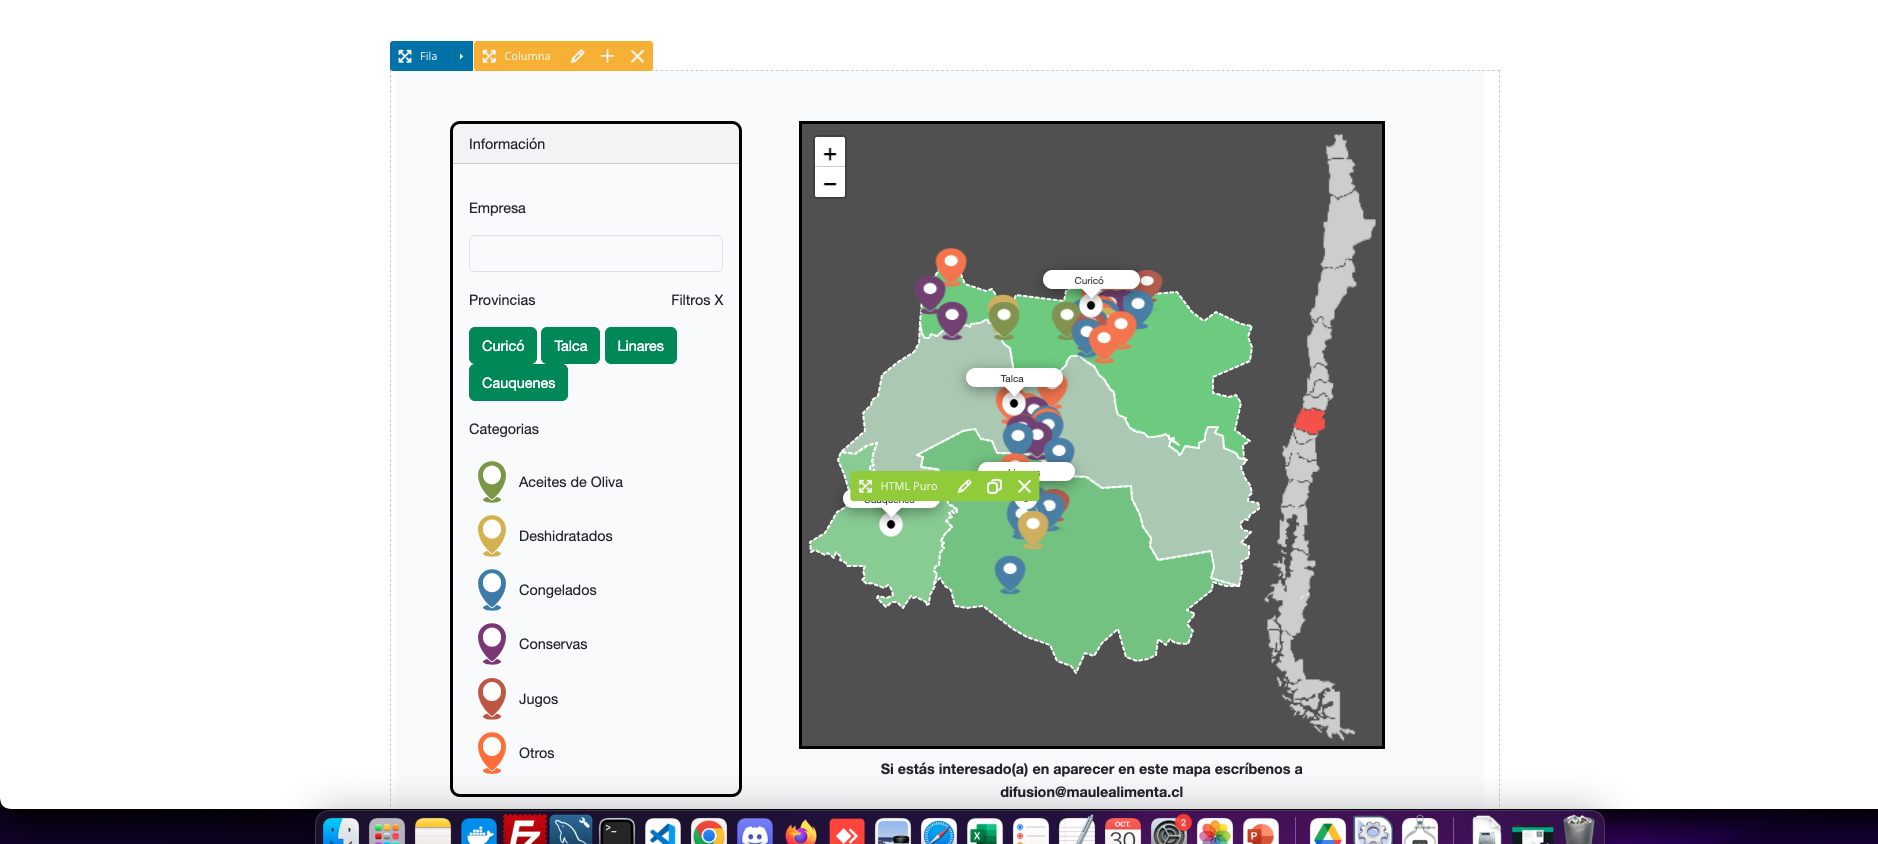Zoom in on the map

click(830, 153)
